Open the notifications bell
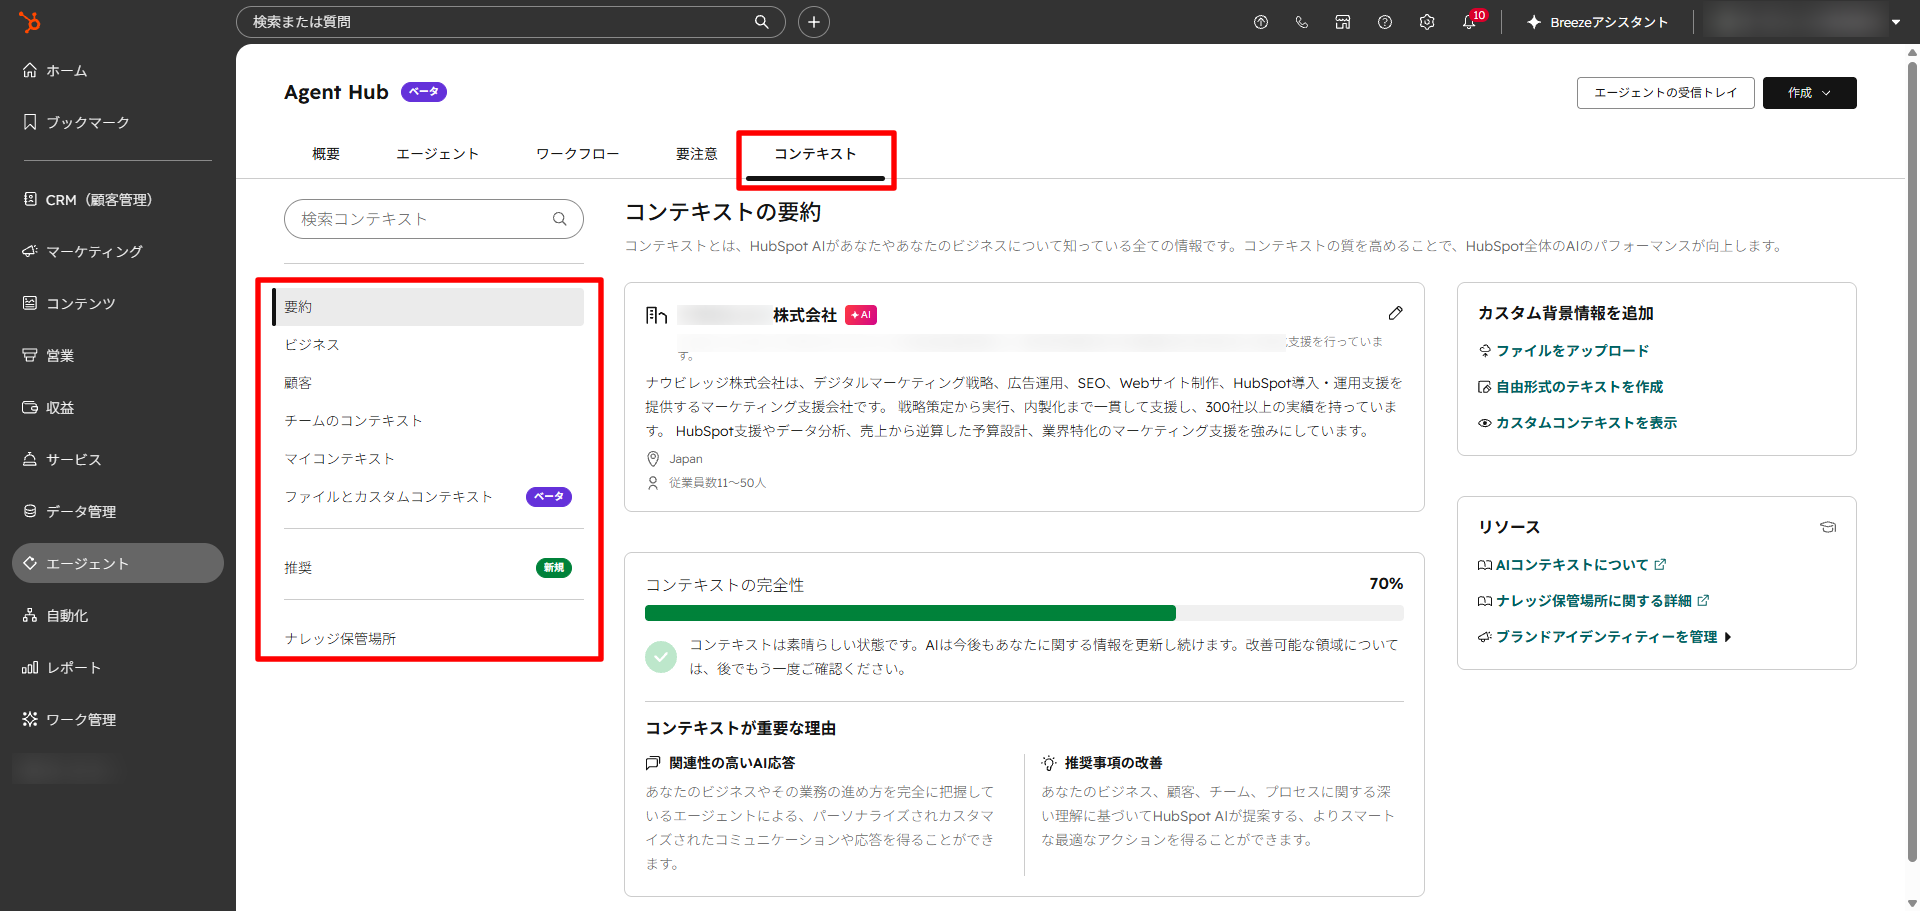1920x911 pixels. [x=1469, y=22]
